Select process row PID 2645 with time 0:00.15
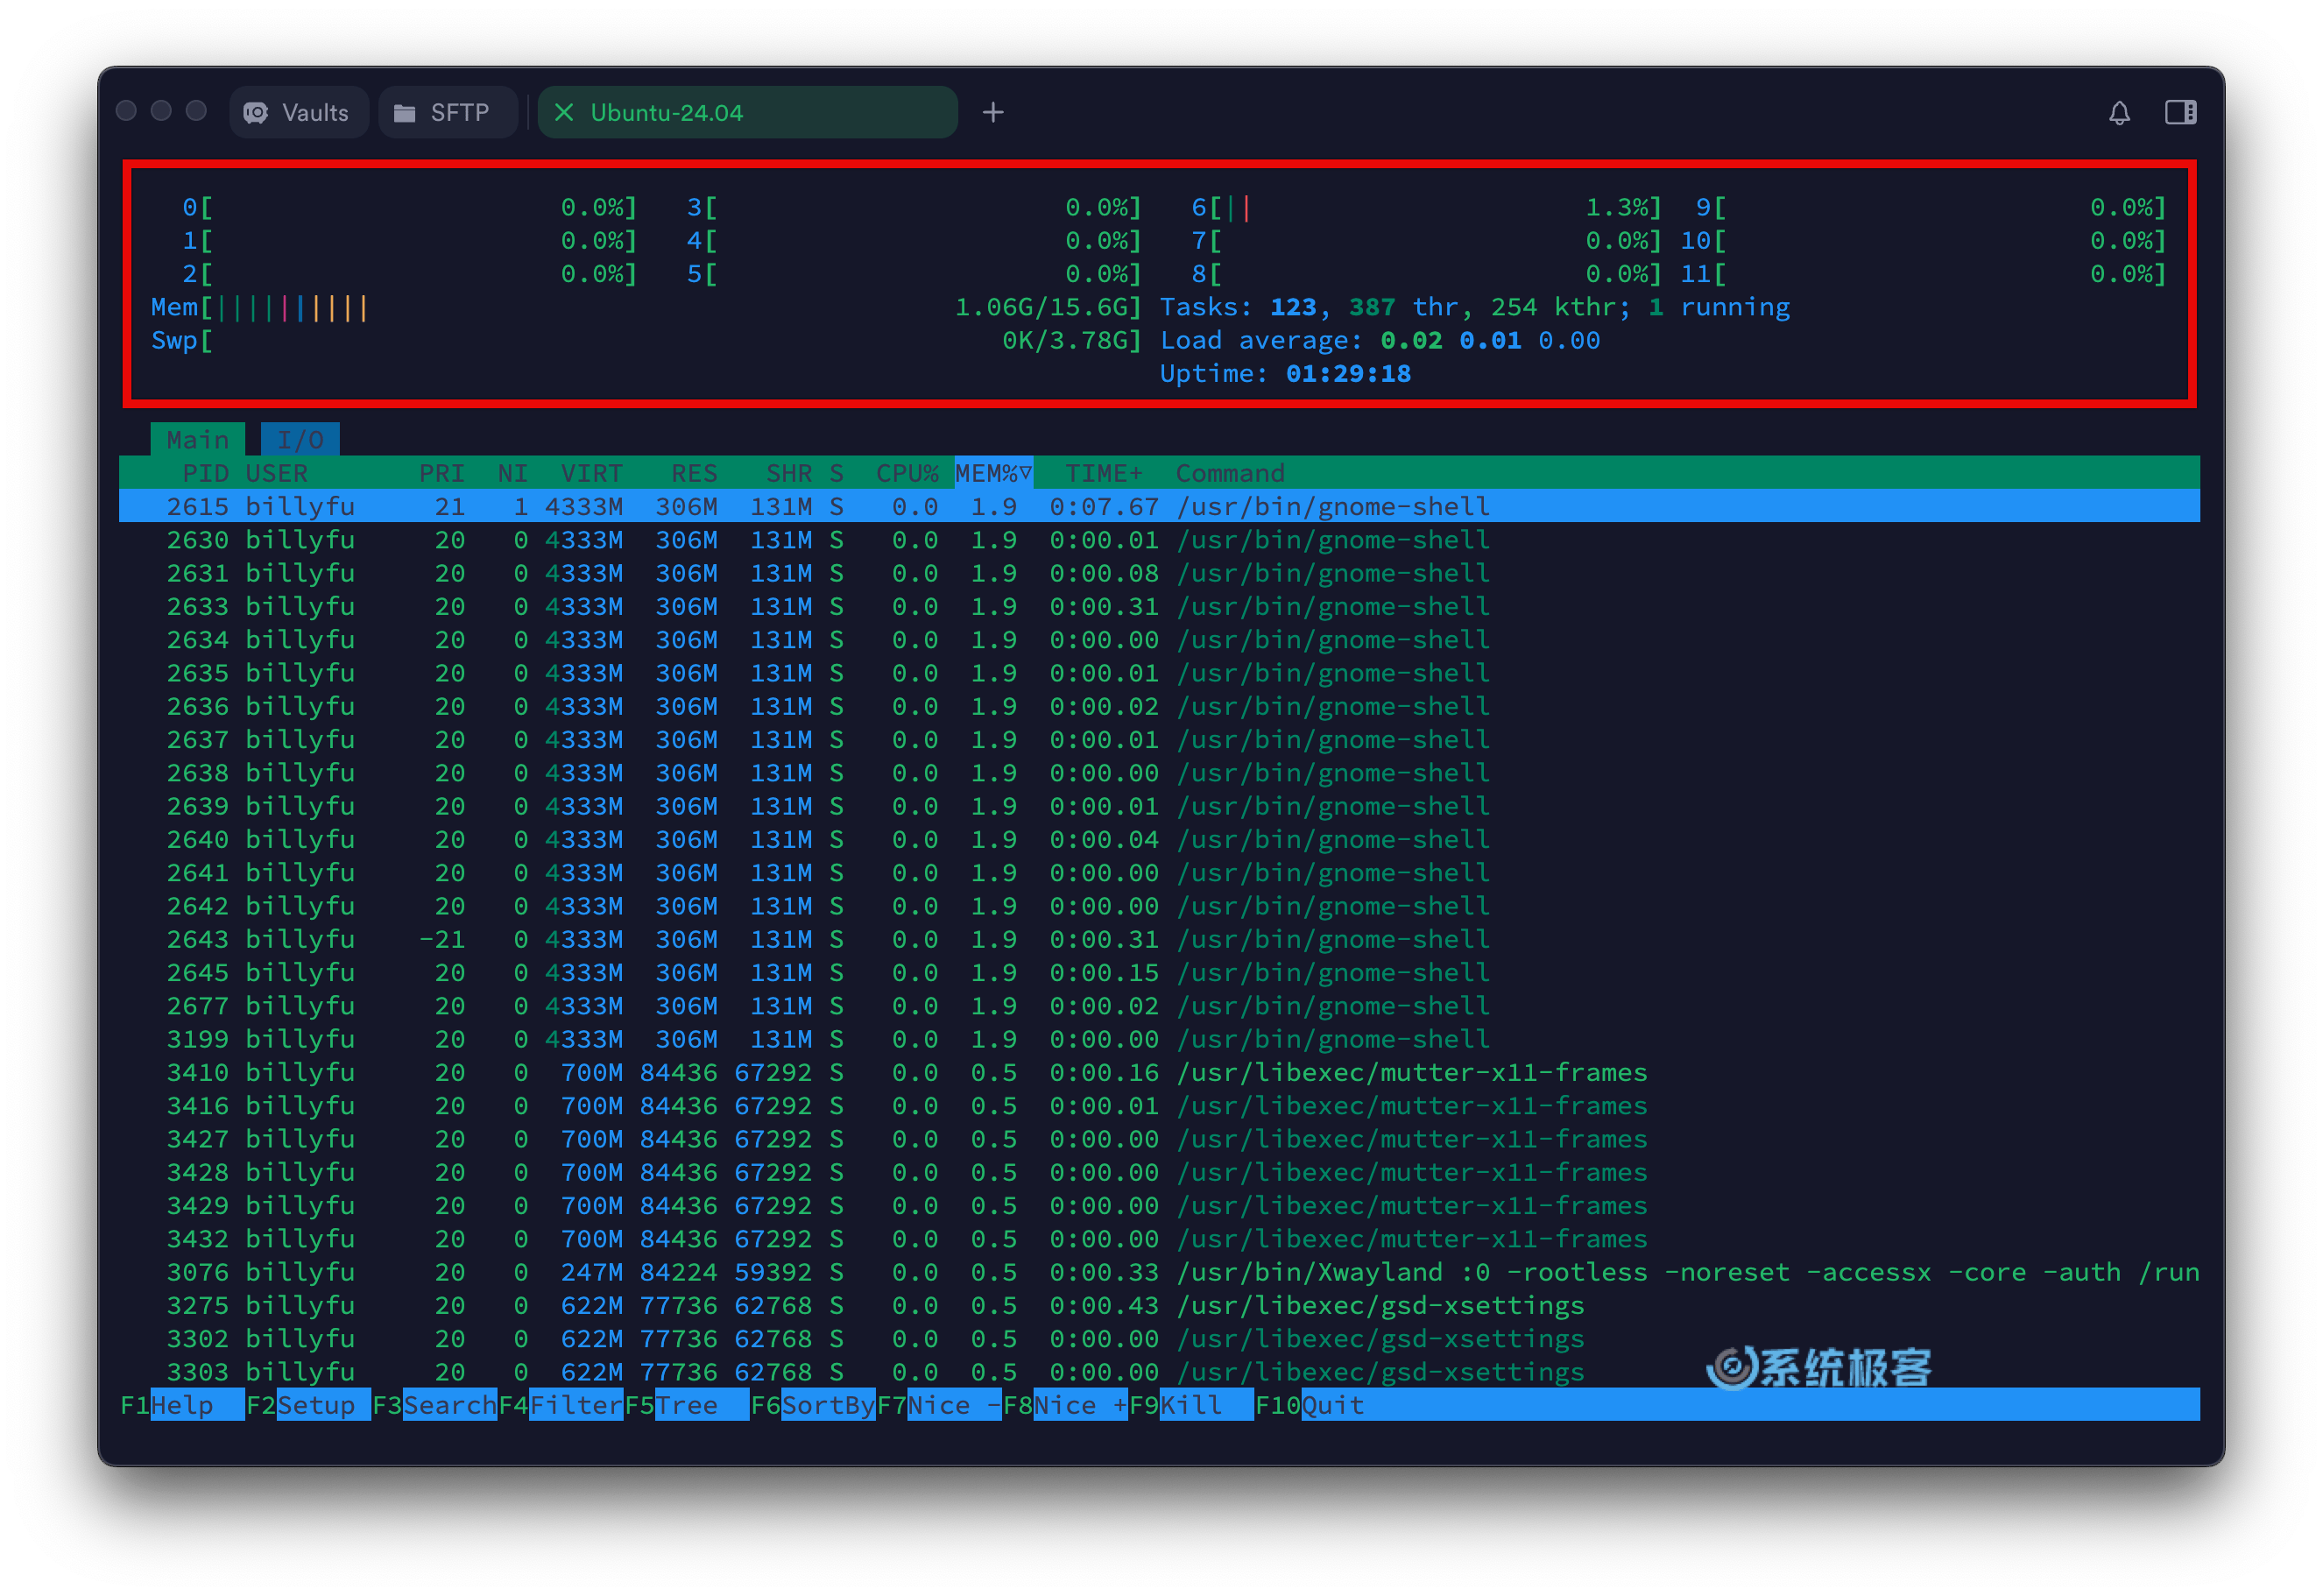Image resolution: width=2323 pixels, height=1596 pixels. 1159,972
